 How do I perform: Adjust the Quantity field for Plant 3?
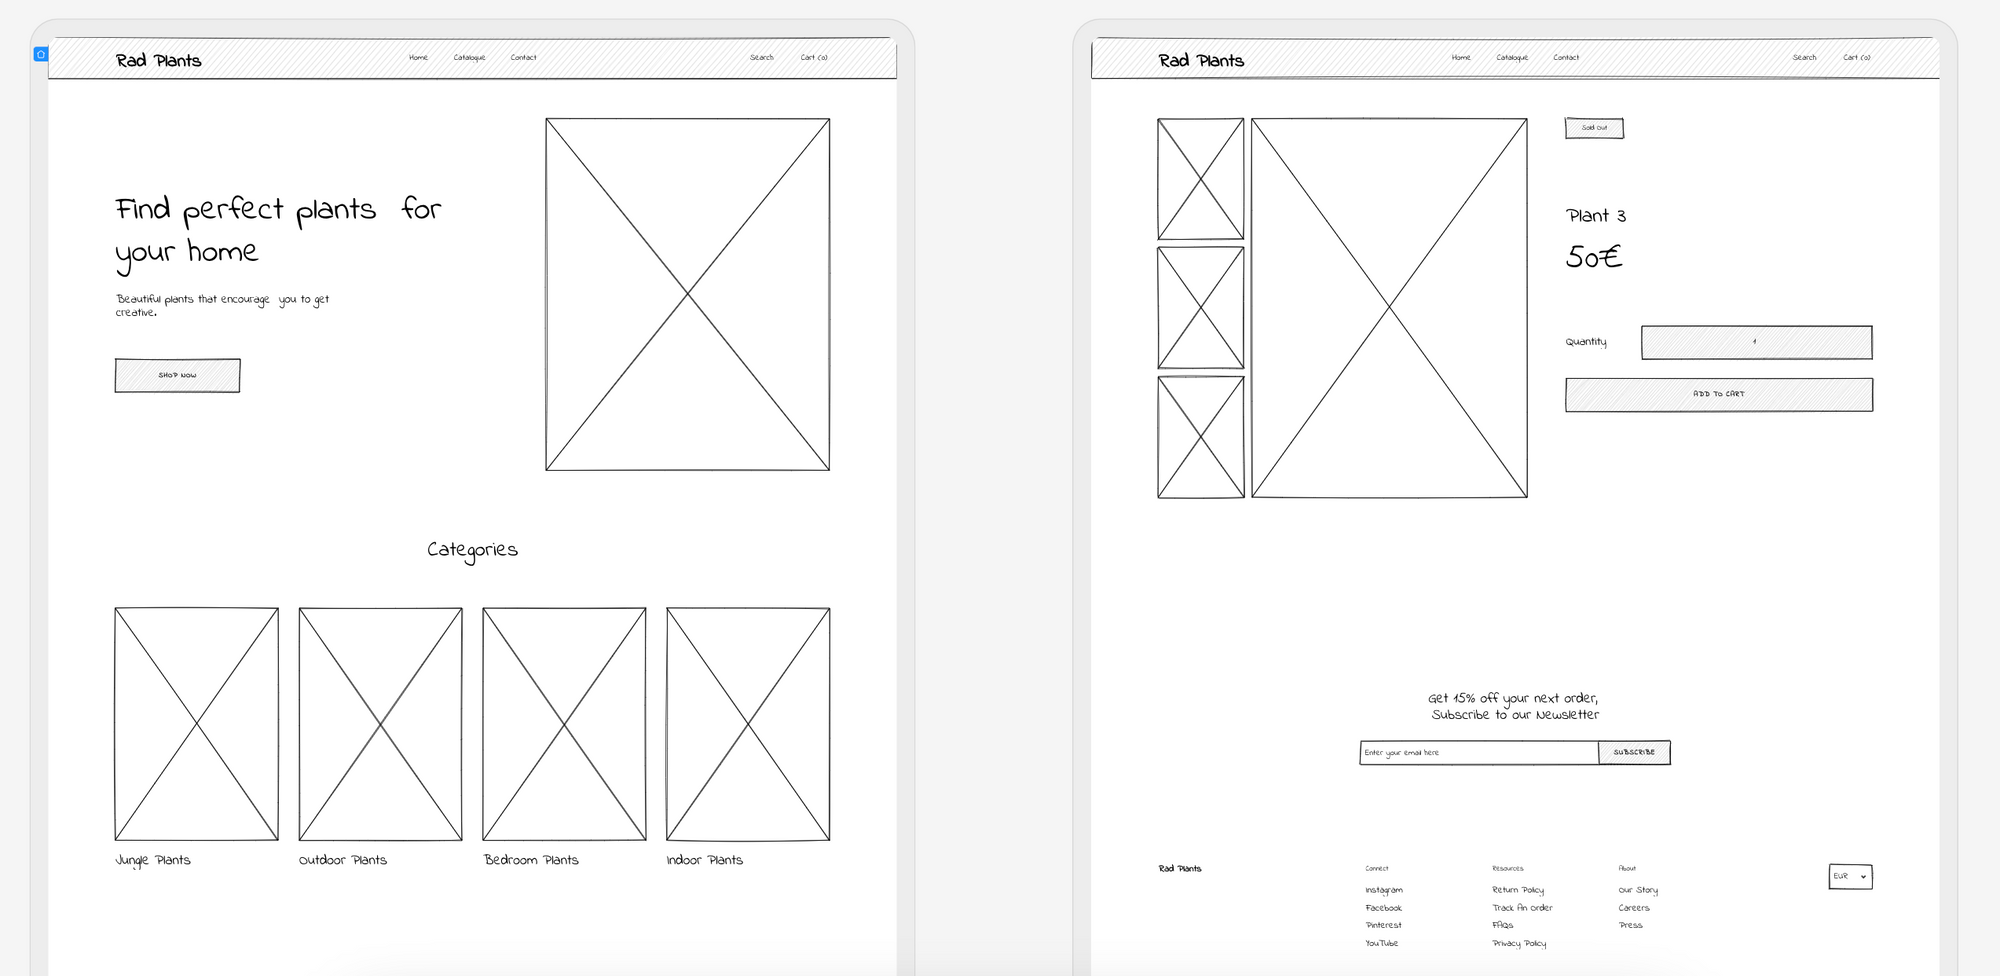tap(1755, 342)
